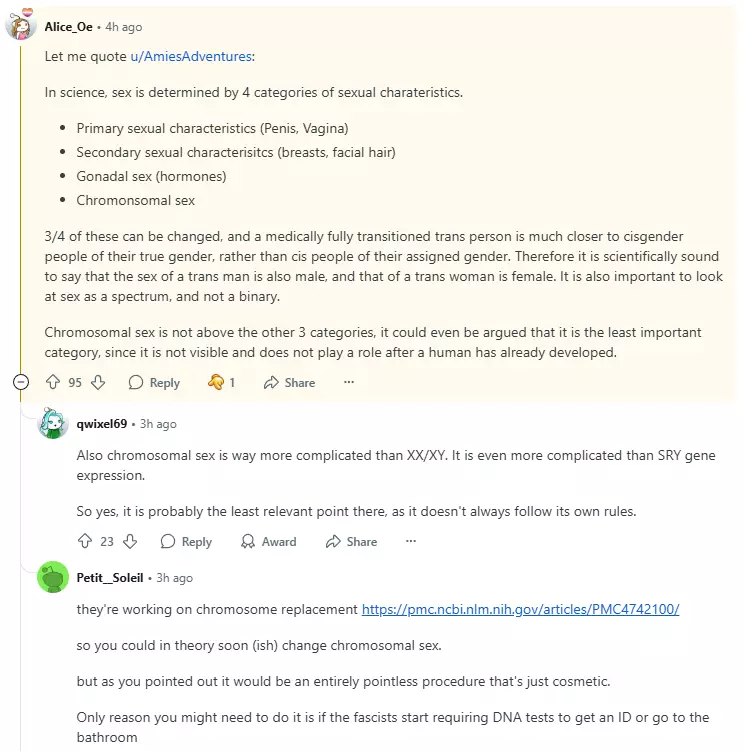Reply to qwixel69's comment

click(x=186, y=541)
